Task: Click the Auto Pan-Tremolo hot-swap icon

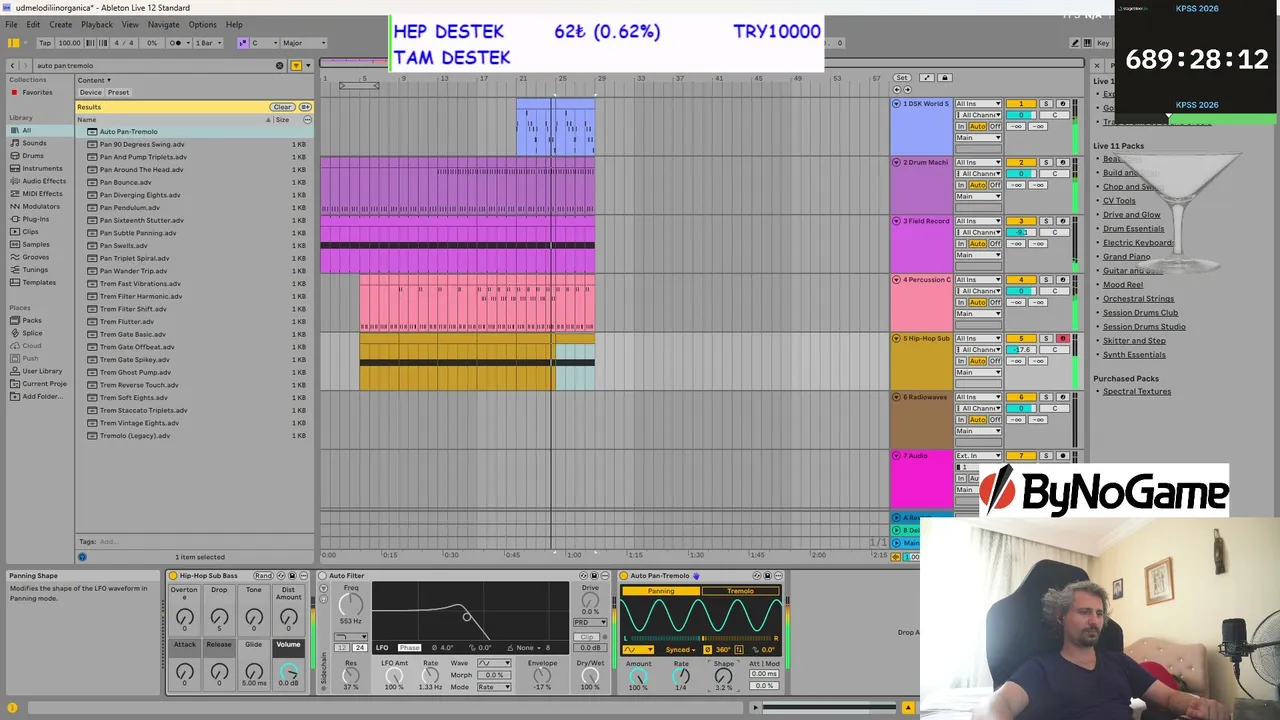Action: (x=756, y=576)
